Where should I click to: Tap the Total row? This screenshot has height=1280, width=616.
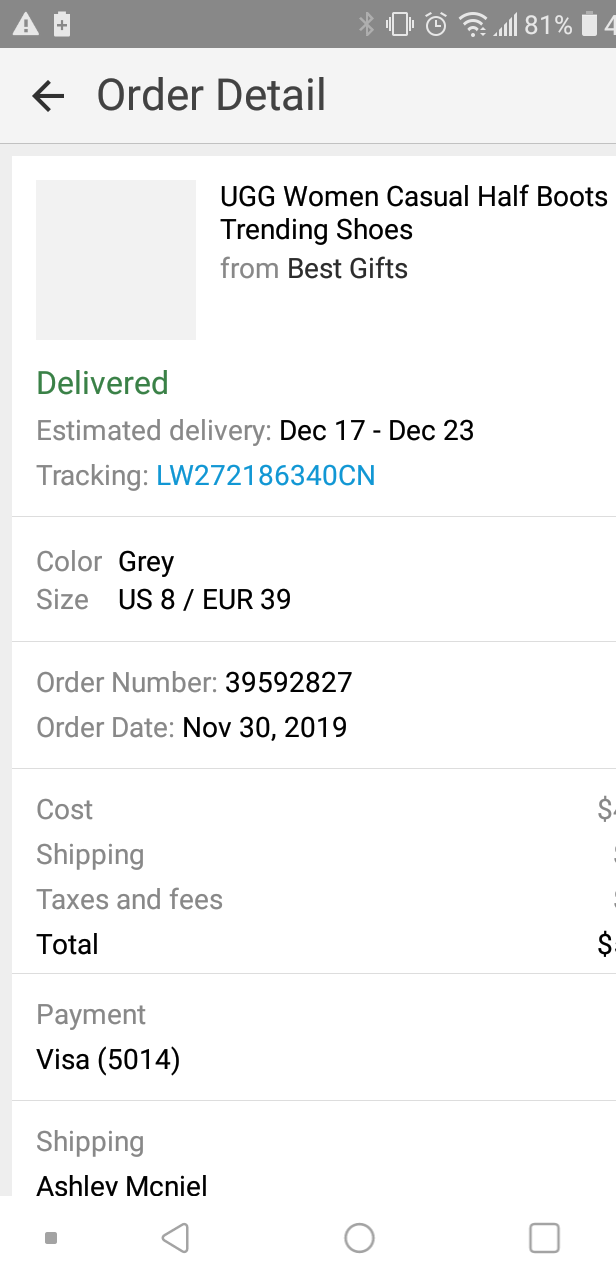click(314, 944)
